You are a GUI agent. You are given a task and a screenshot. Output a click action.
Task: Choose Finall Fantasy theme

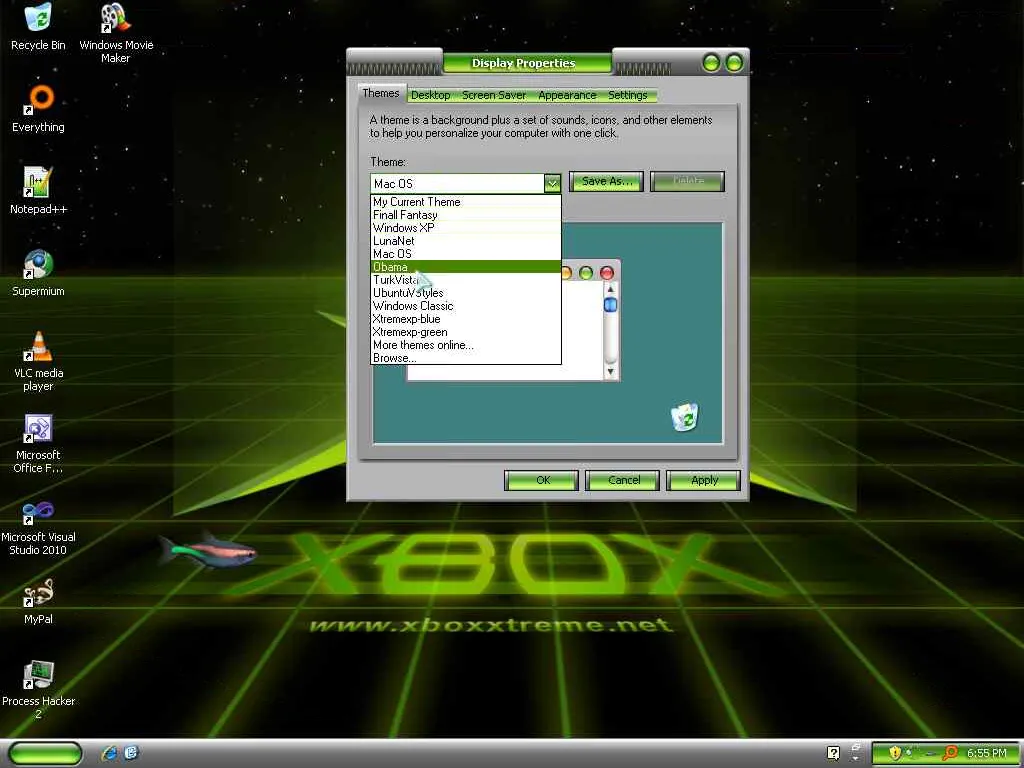point(466,215)
